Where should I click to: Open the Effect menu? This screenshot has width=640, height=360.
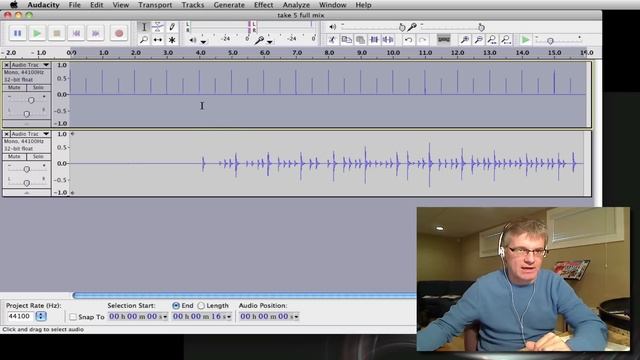263,5
